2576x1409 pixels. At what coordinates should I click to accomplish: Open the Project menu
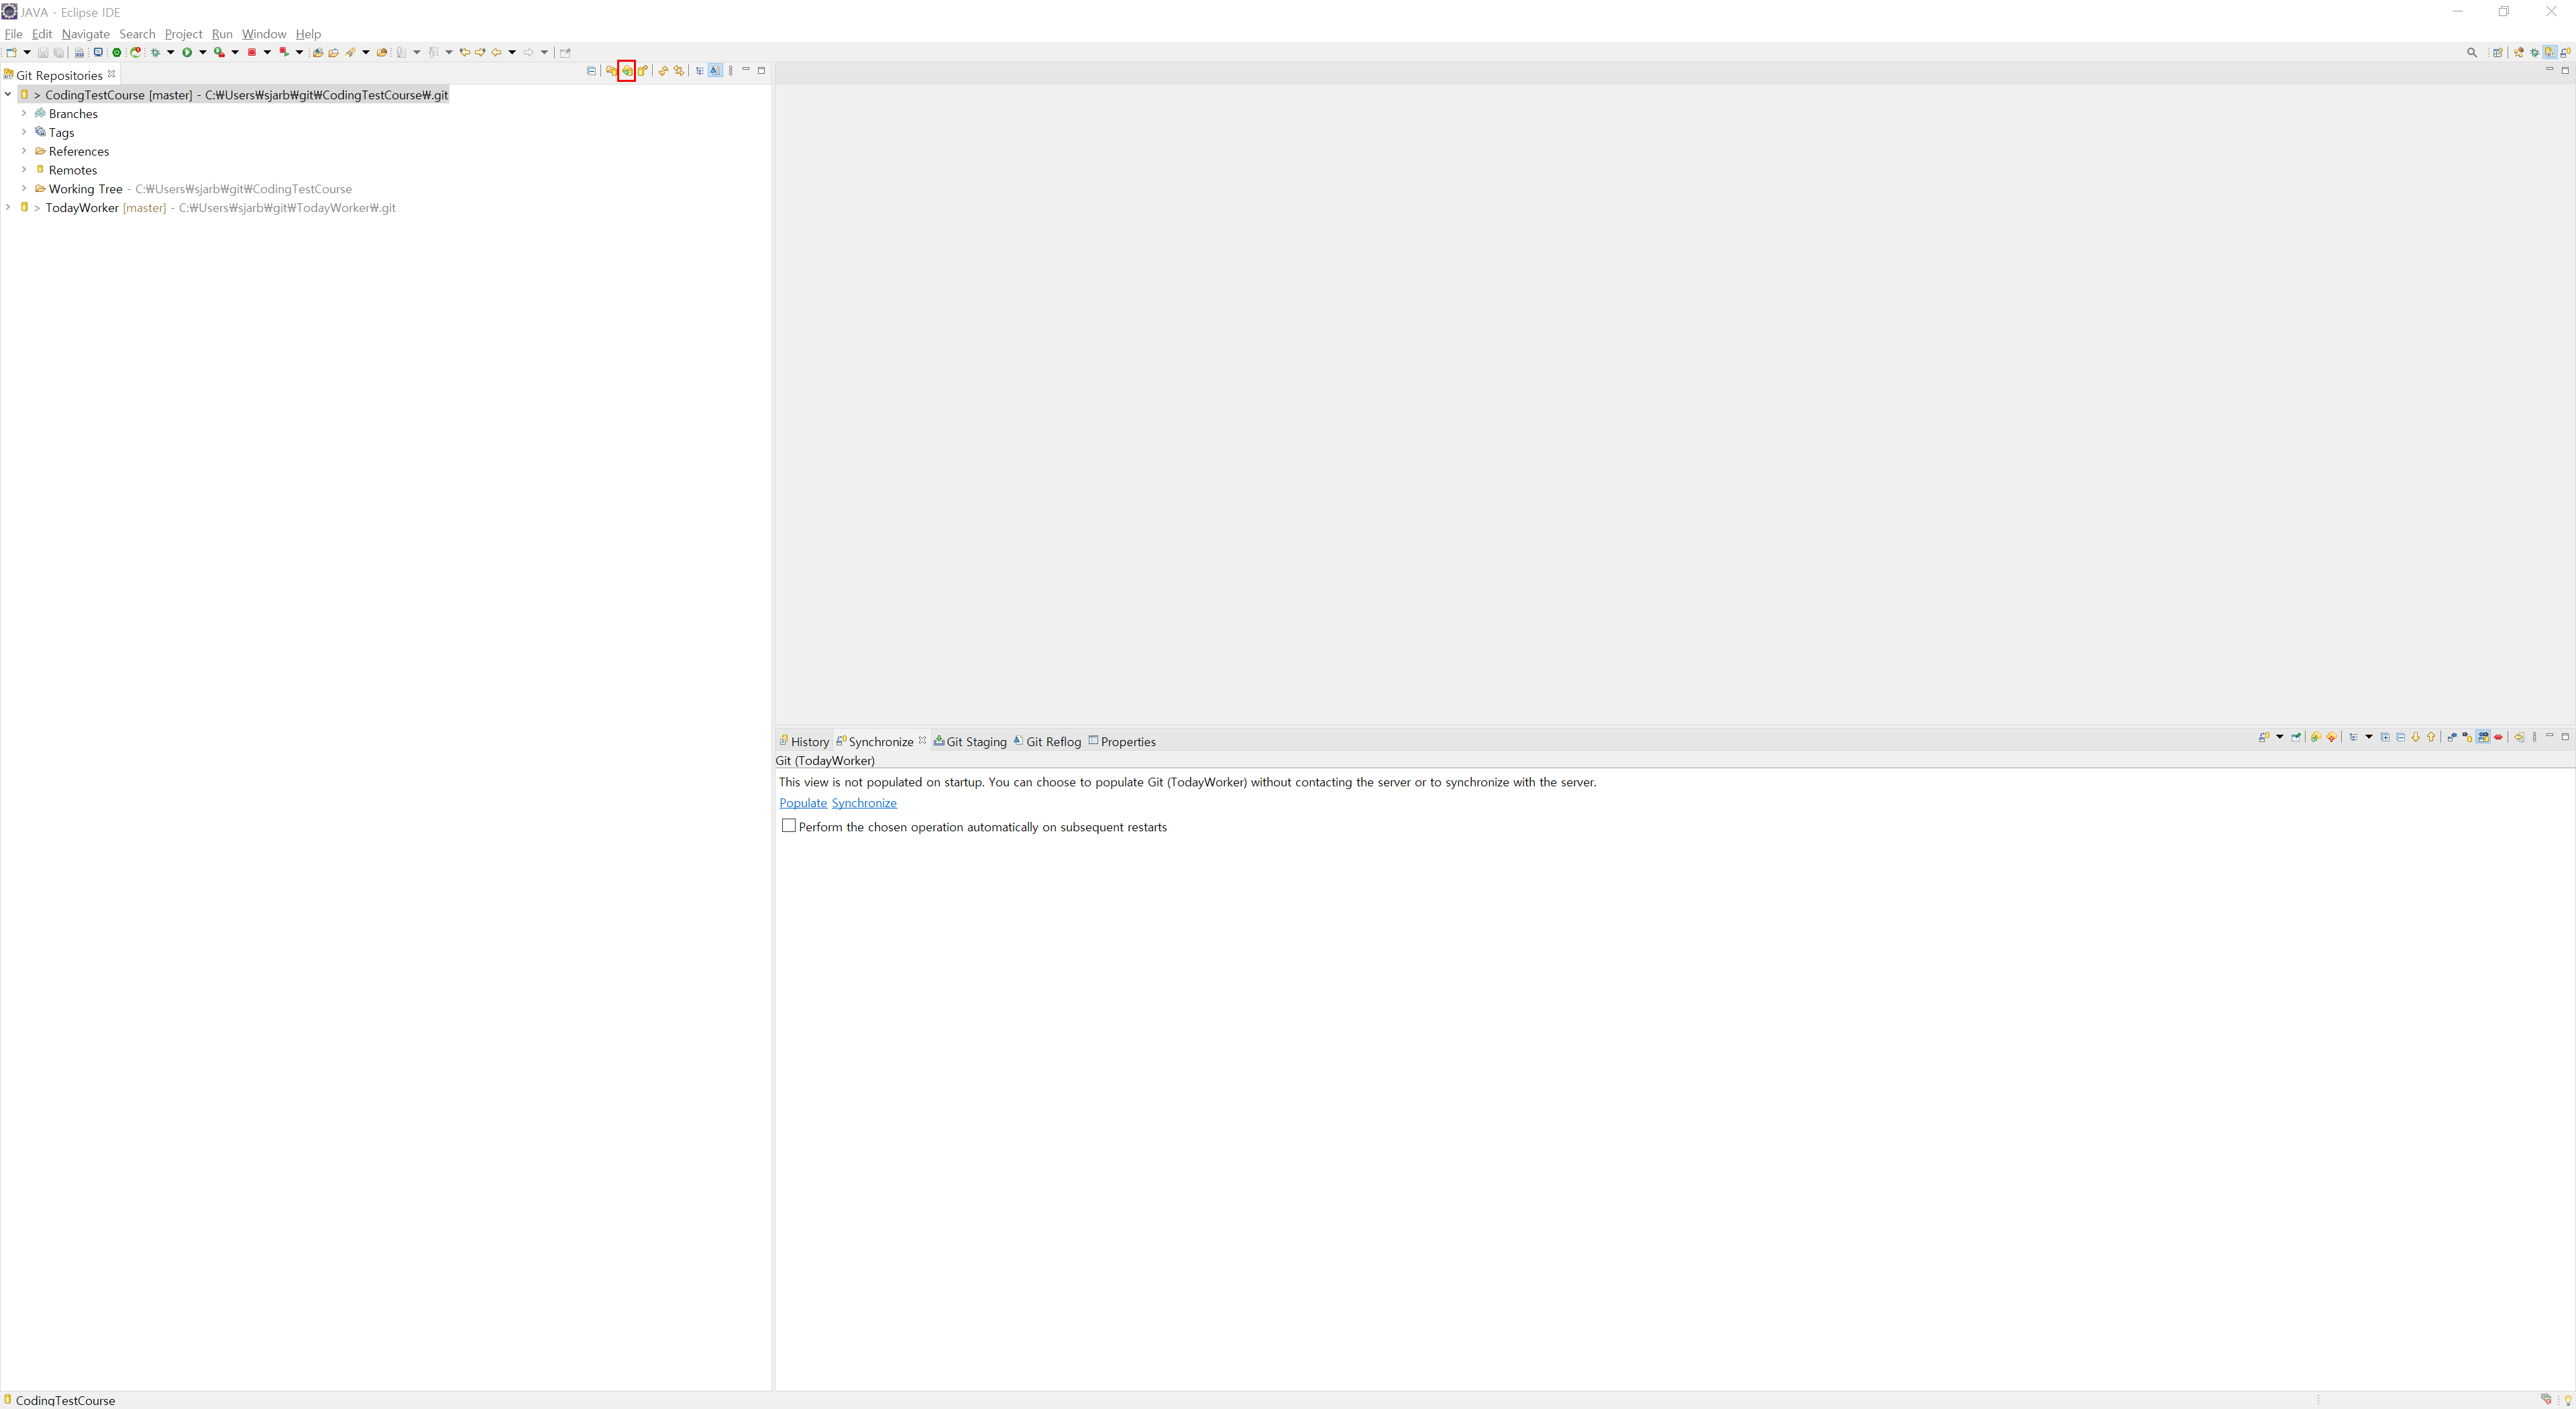(x=183, y=34)
